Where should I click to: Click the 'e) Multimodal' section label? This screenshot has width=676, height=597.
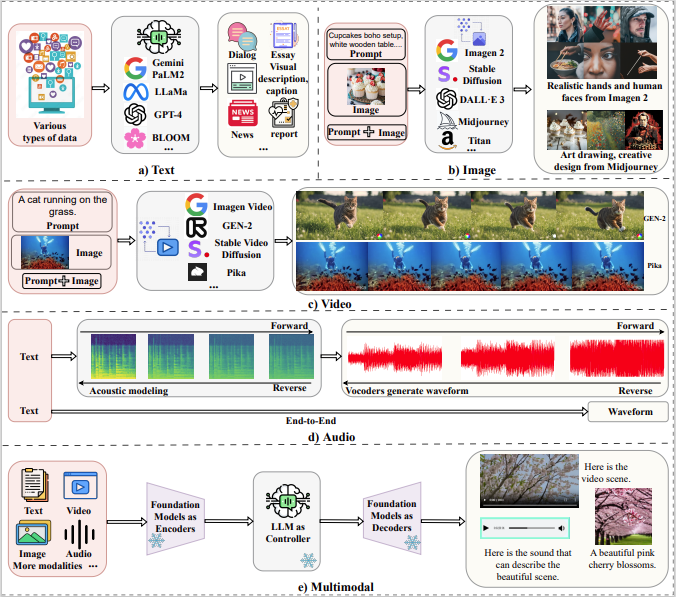click(x=336, y=587)
